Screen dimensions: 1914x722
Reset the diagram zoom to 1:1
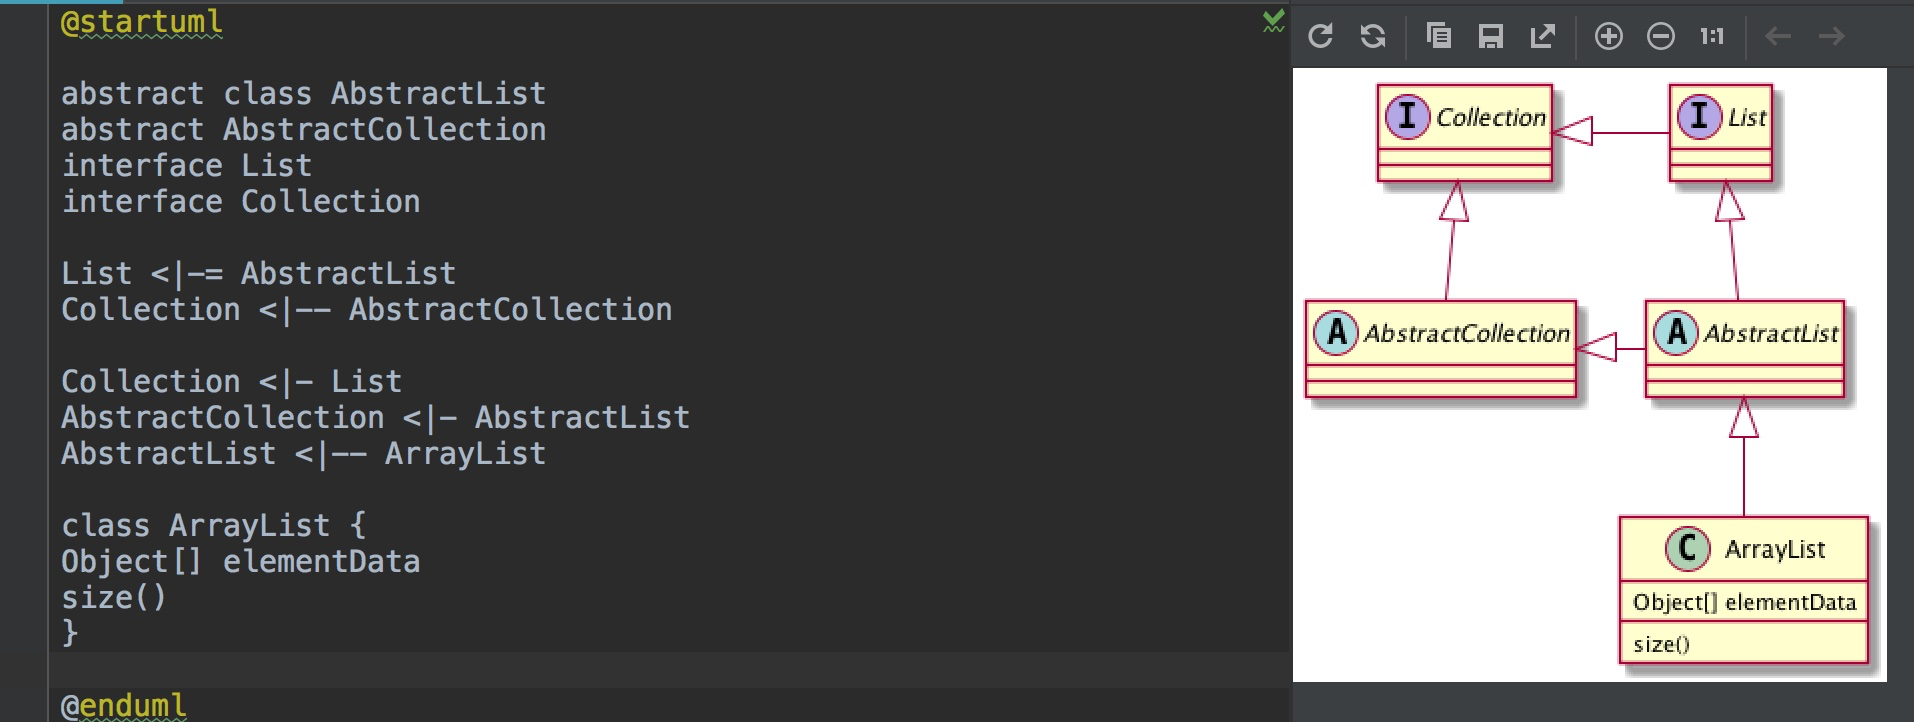[x=1712, y=36]
